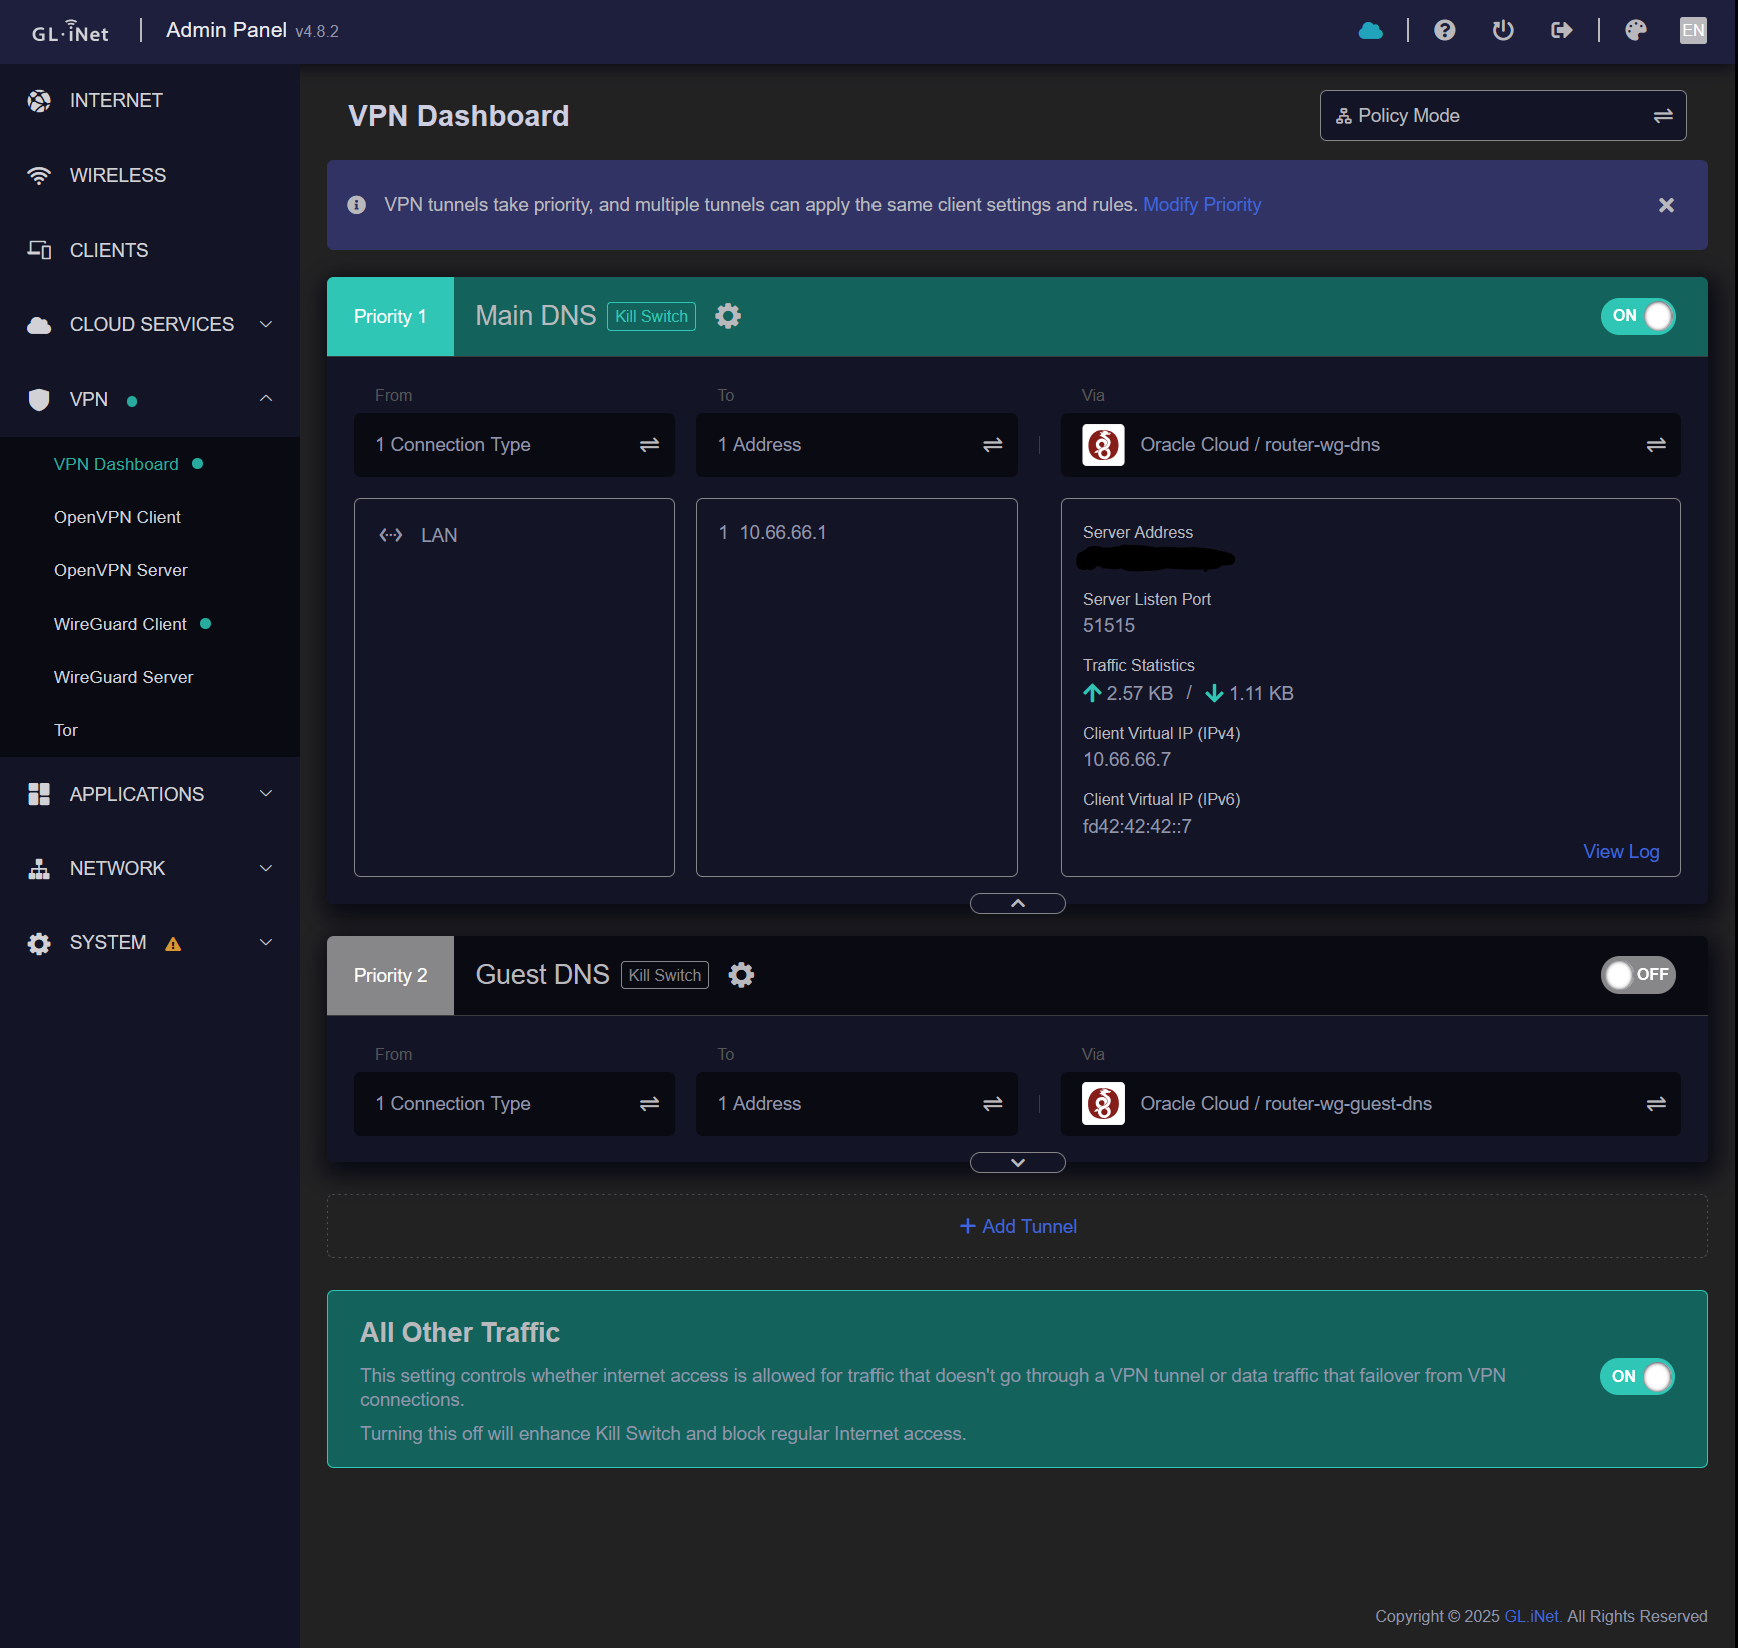Open the help question mark icon
1738x1648 pixels.
pyautogui.click(x=1444, y=31)
